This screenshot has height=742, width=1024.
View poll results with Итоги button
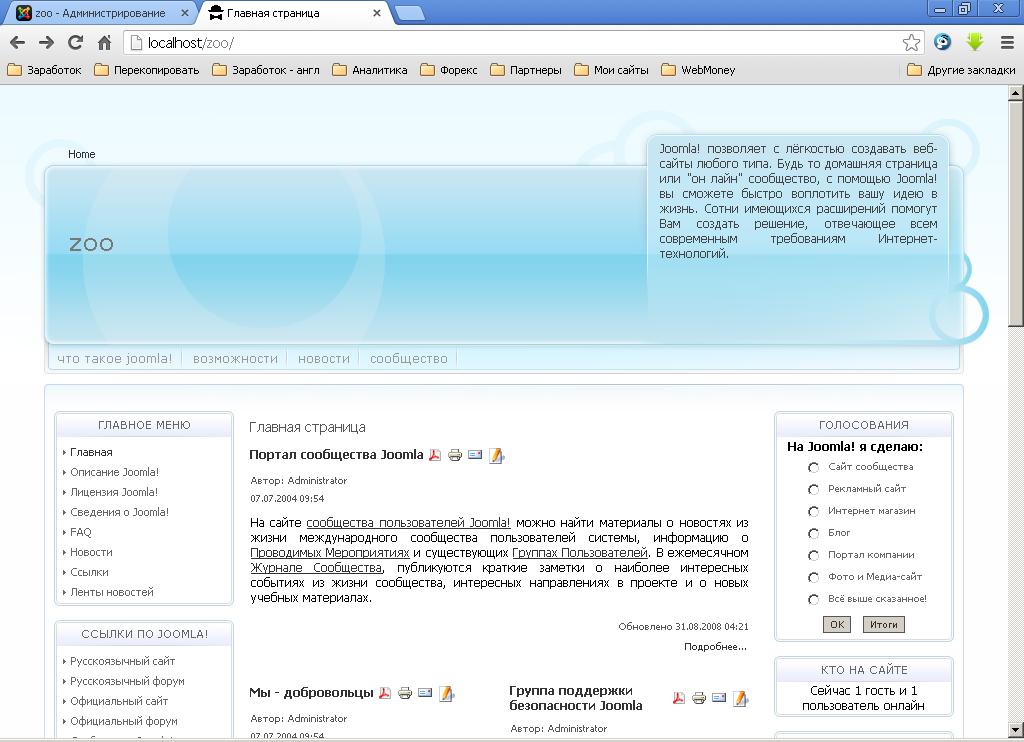pyautogui.click(x=884, y=624)
